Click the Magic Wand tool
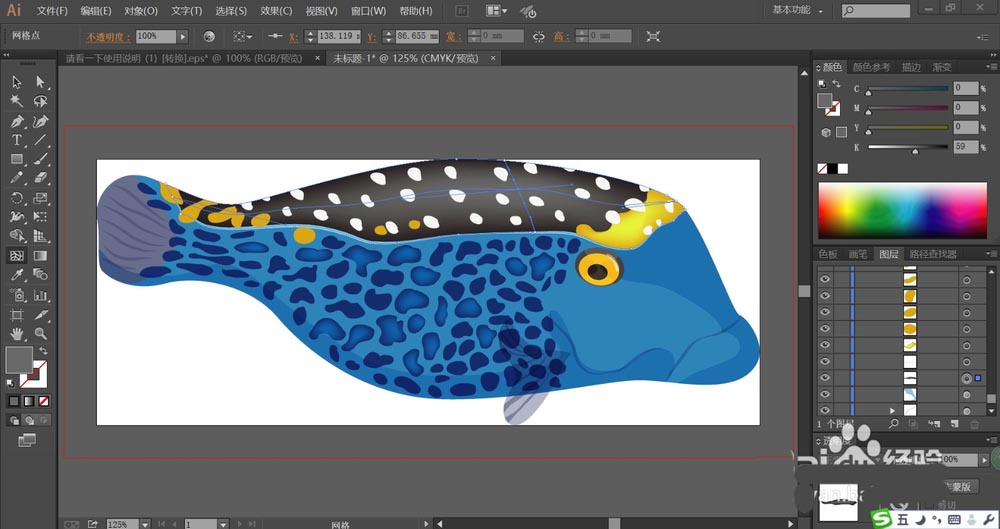1000x529 pixels. (x=17, y=101)
